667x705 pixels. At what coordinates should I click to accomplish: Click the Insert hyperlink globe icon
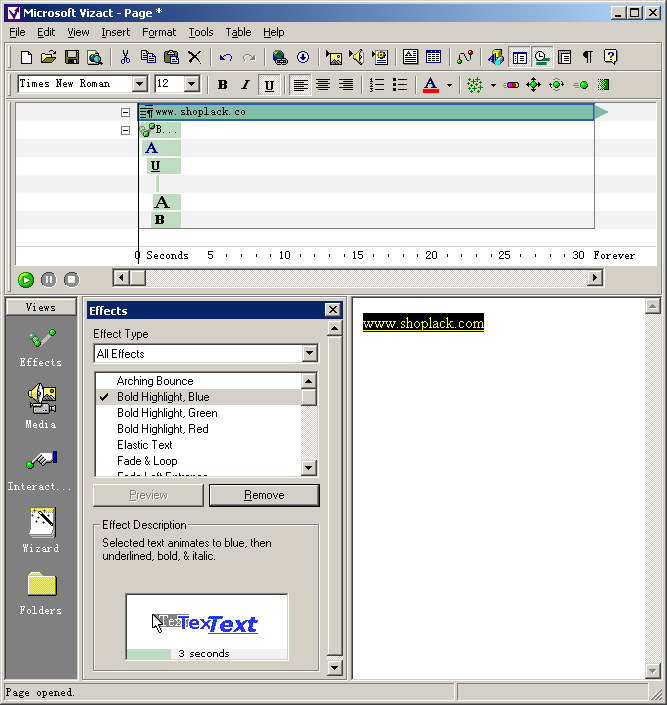click(280, 57)
